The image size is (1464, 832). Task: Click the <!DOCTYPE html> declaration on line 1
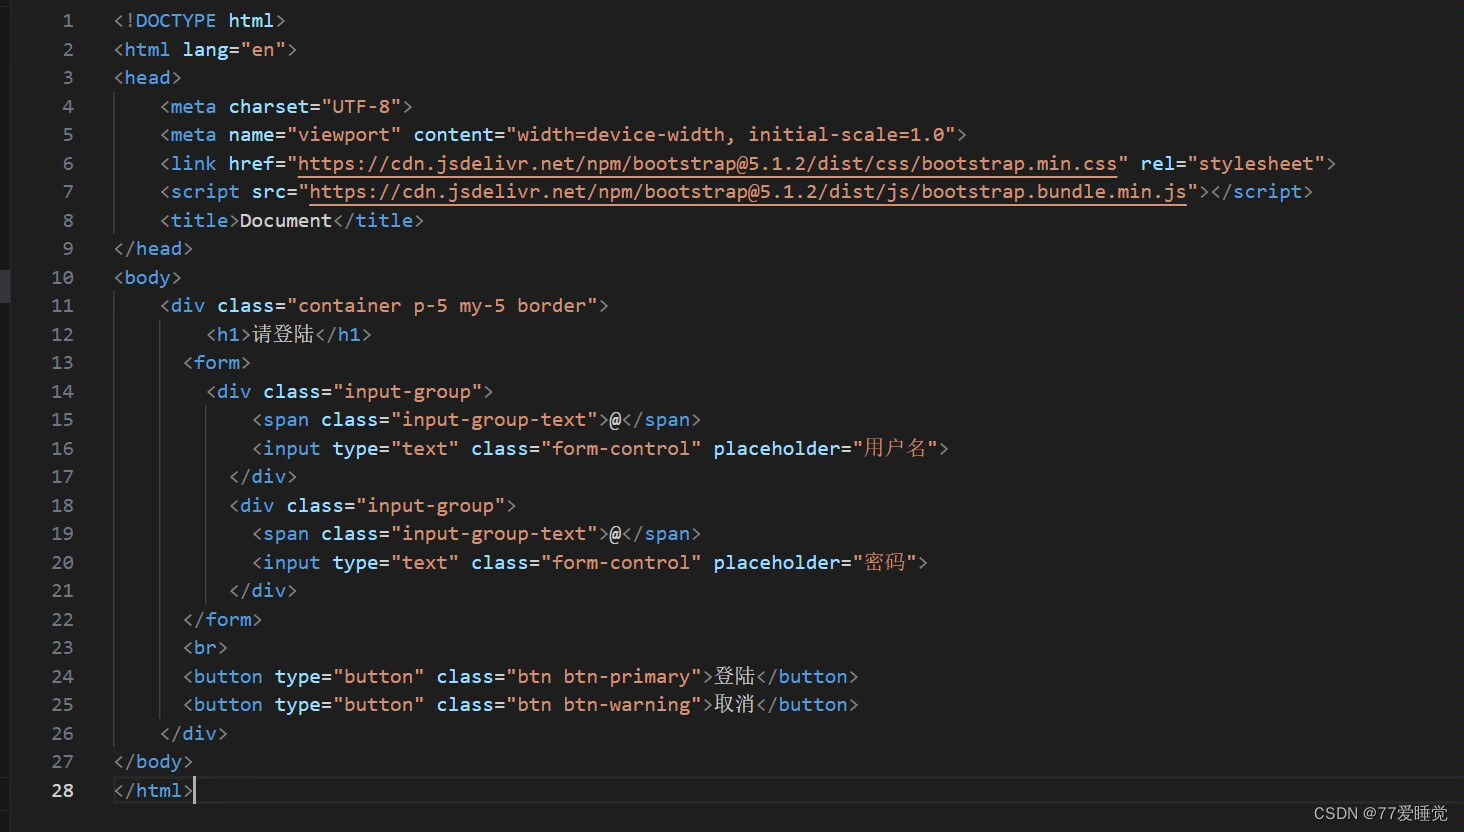coord(200,20)
